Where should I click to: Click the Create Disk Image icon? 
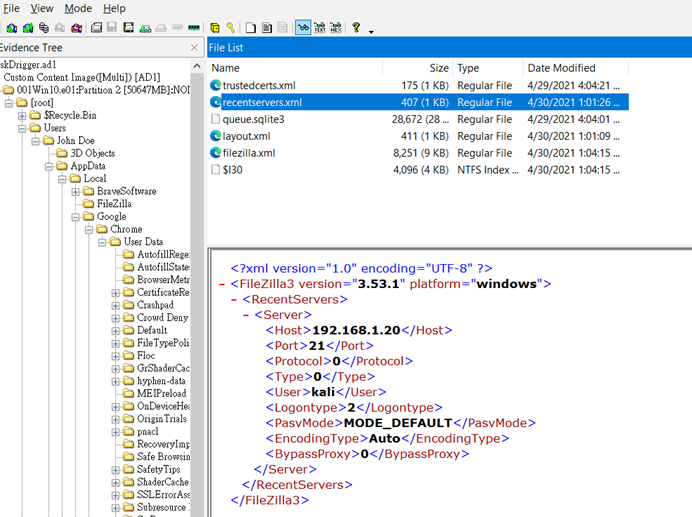pos(97,28)
